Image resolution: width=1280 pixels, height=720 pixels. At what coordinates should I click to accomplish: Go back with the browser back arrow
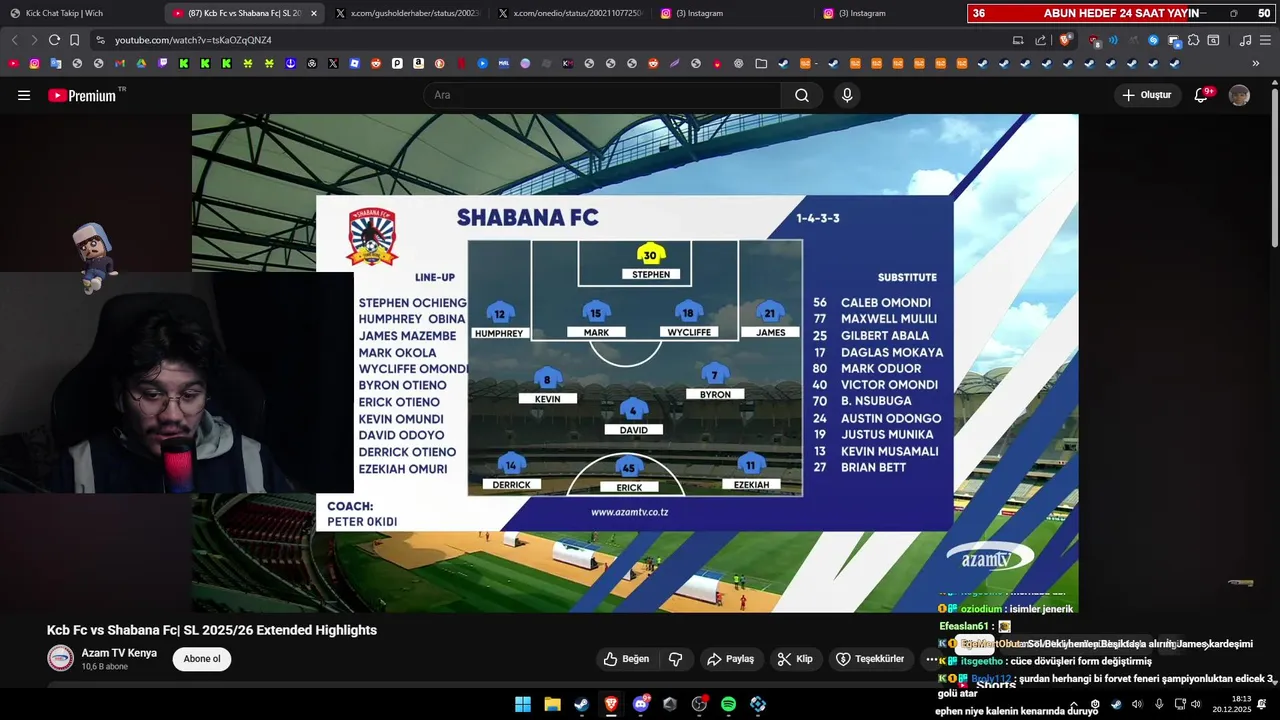(x=14, y=40)
